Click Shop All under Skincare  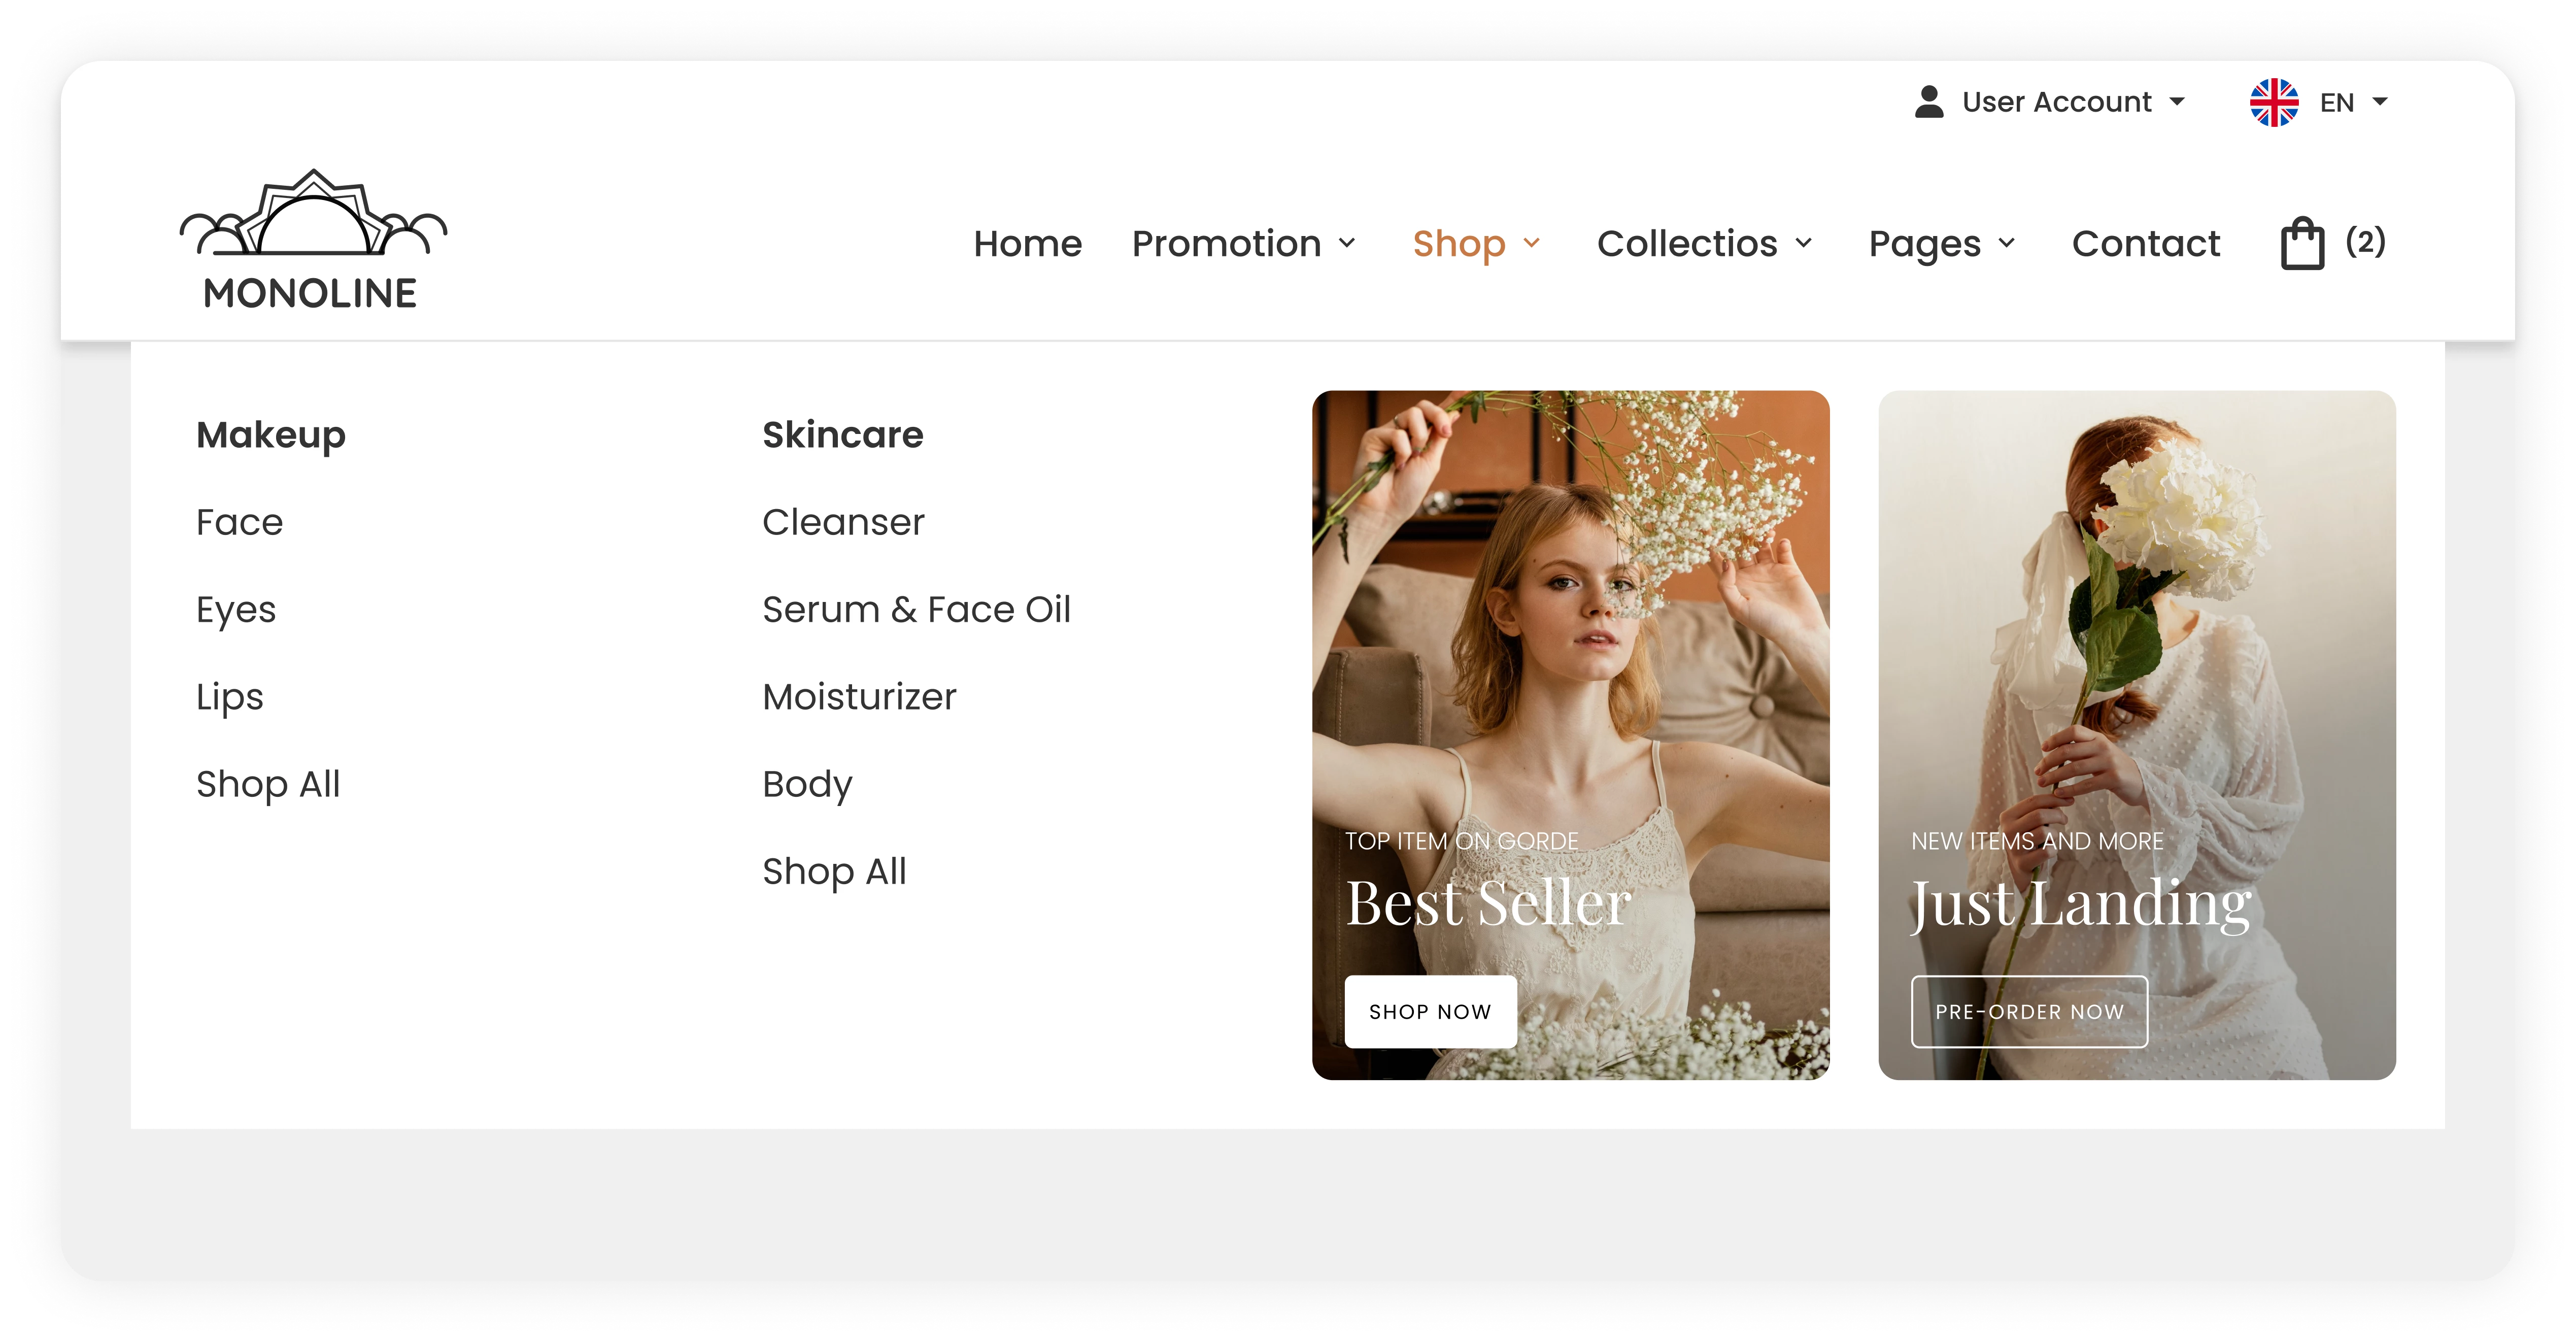click(835, 871)
